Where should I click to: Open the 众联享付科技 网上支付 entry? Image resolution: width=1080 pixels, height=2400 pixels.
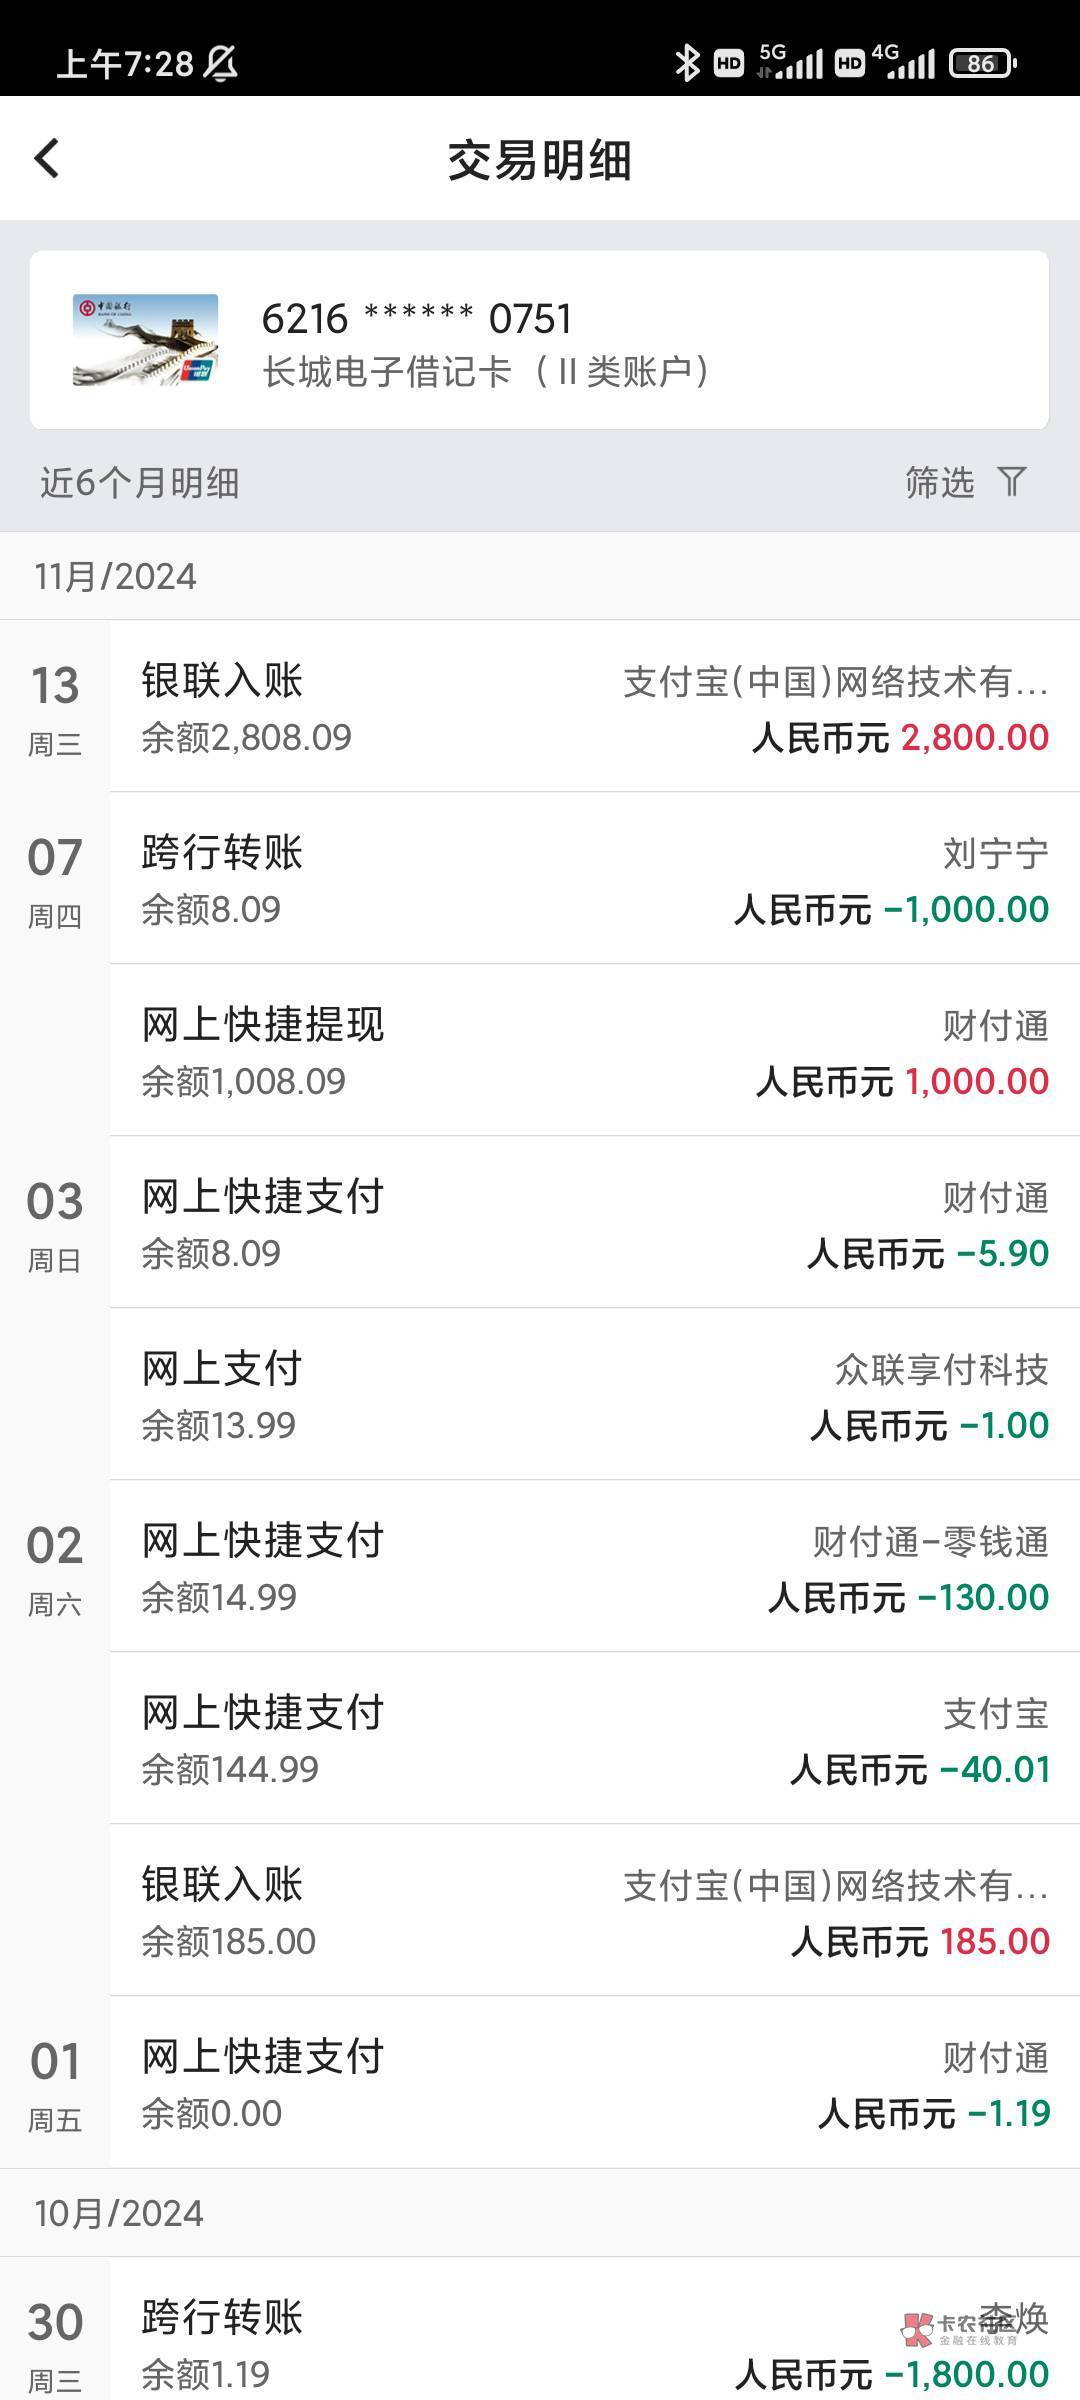click(x=594, y=1395)
